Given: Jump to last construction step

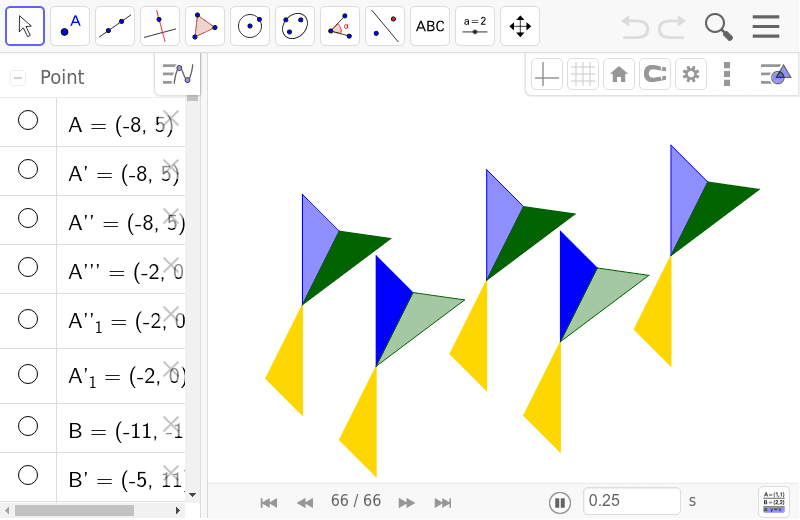Looking at the screenshot, I should [442, 503].
